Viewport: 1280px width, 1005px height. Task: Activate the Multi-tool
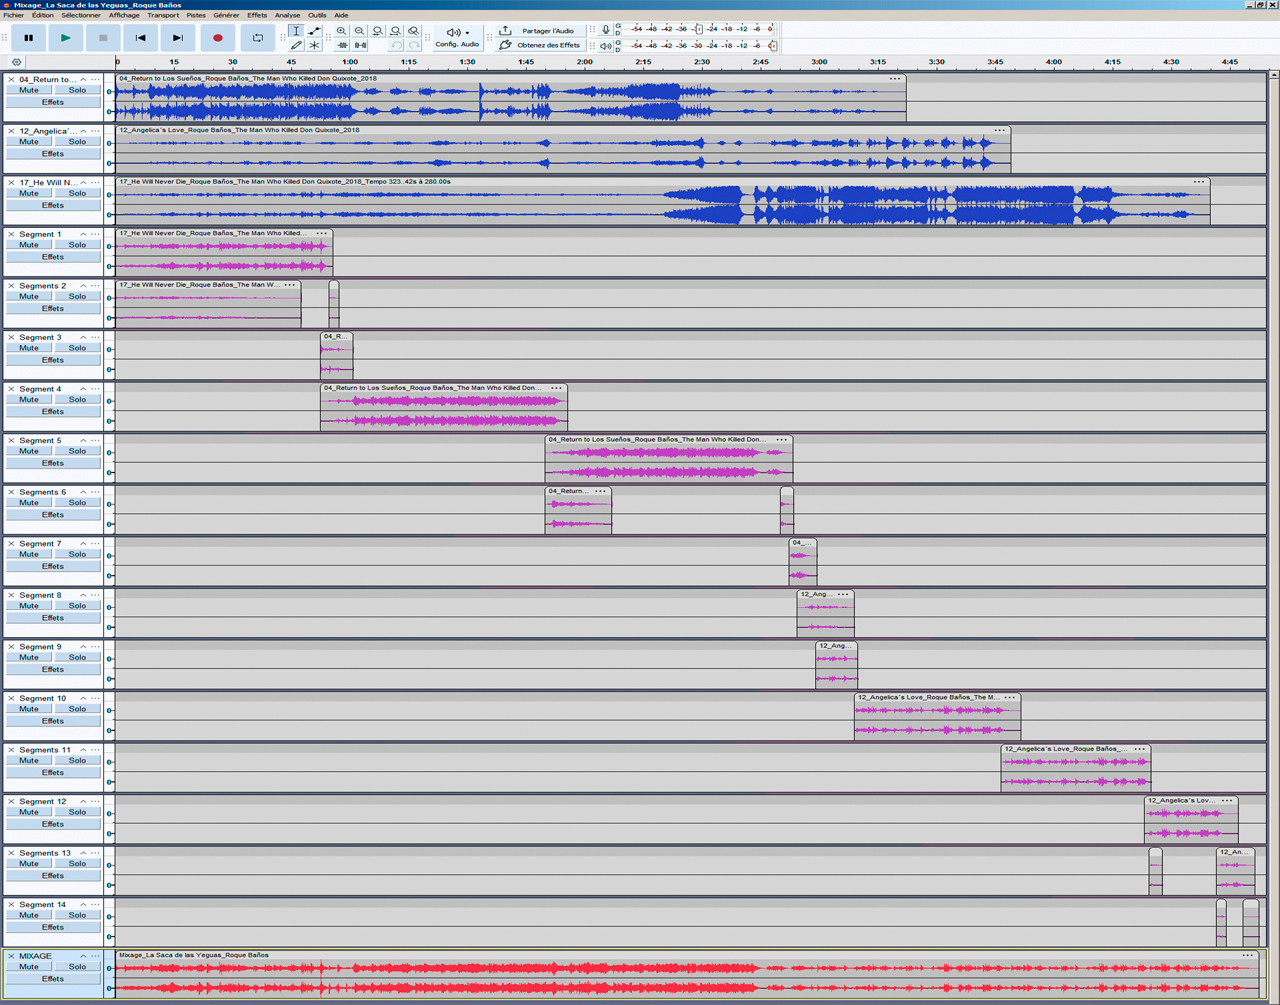[x=314, y=44]
